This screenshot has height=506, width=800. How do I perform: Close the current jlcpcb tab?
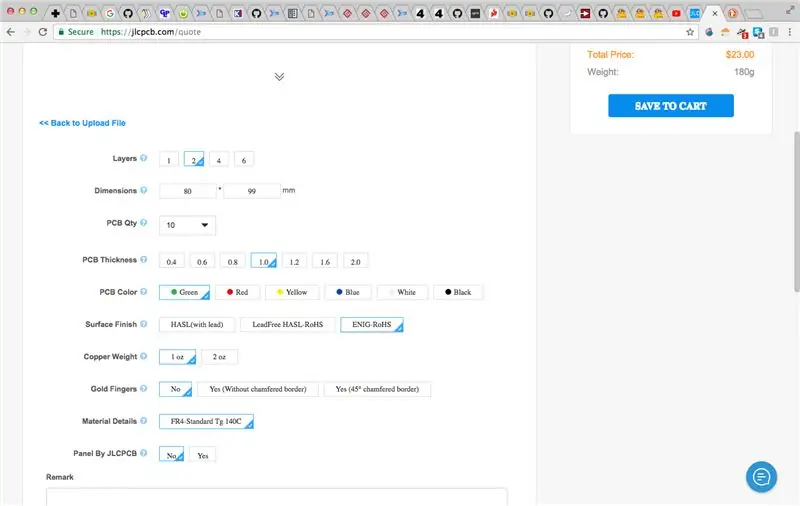(x=715, y=14)
